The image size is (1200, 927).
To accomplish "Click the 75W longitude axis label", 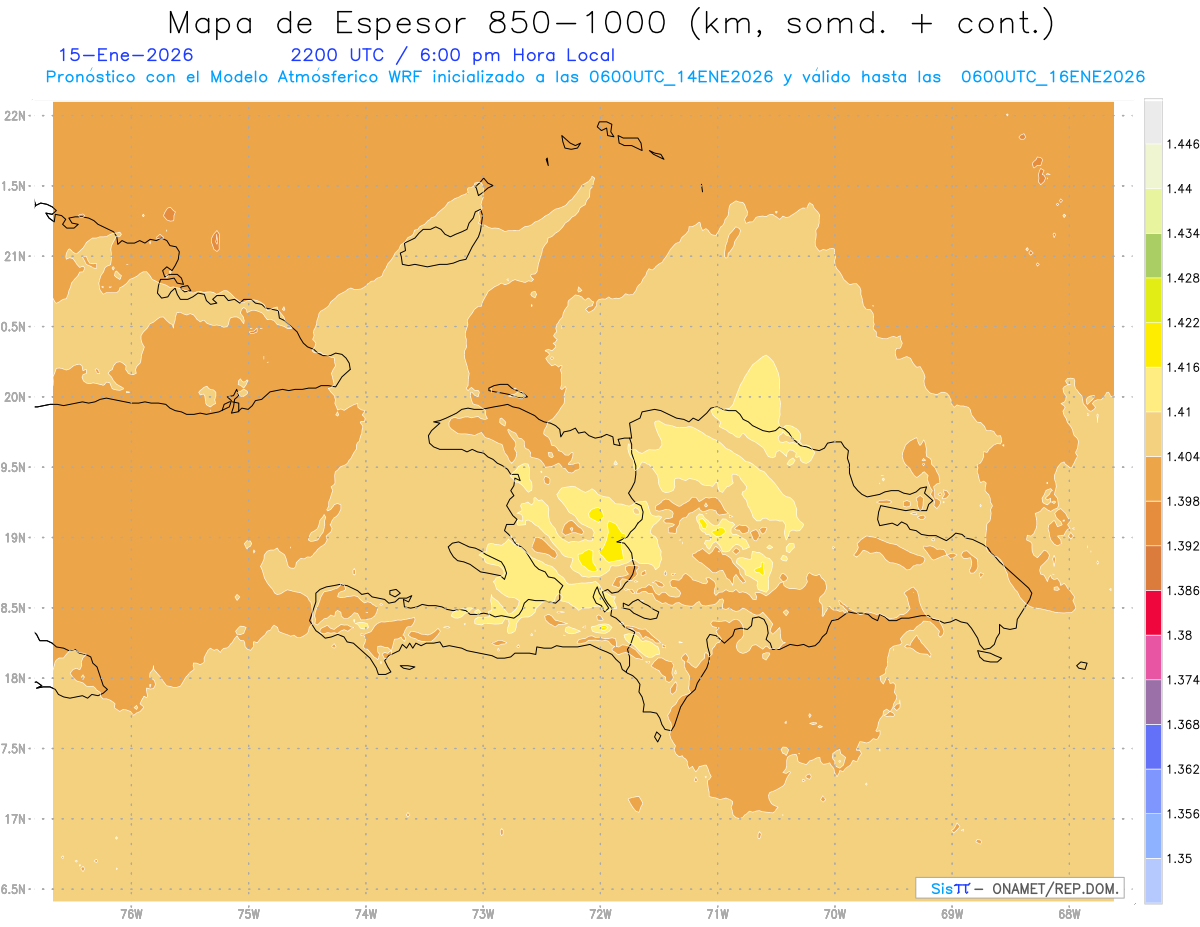I will (249, 914).
